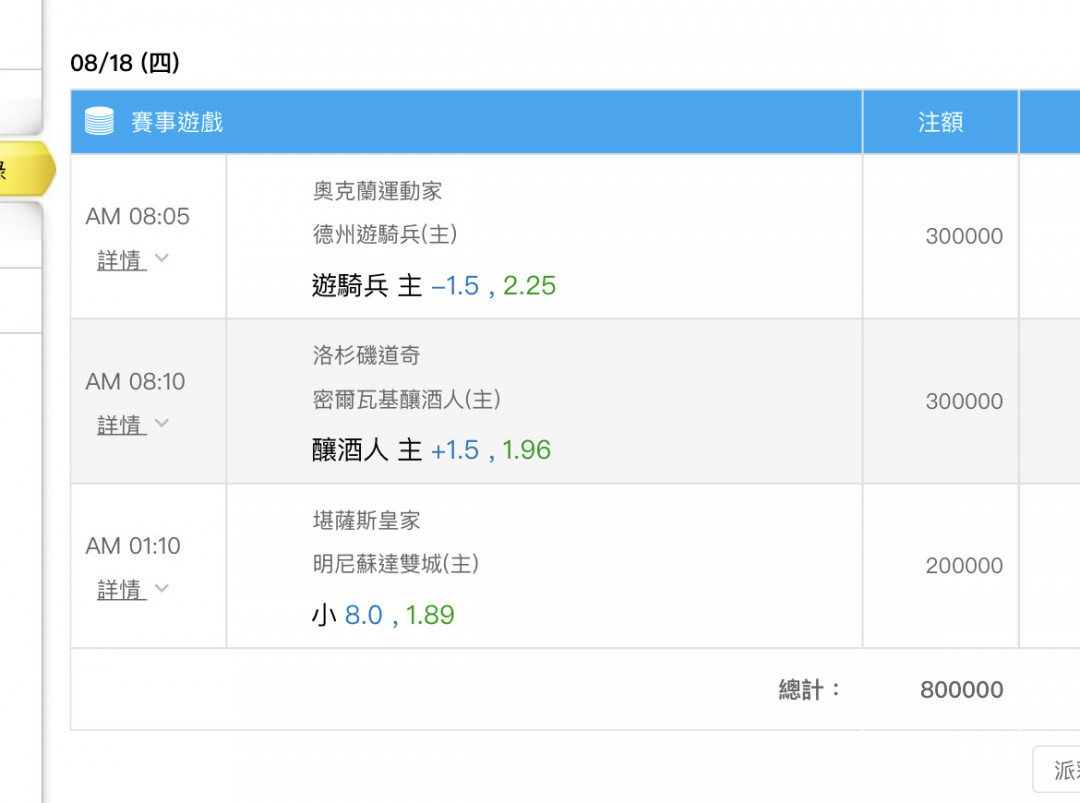The image size is (1080, 803).
Task: Click team name 密爾瓦基釀酒人(主)
Action: tap(406, 399)
